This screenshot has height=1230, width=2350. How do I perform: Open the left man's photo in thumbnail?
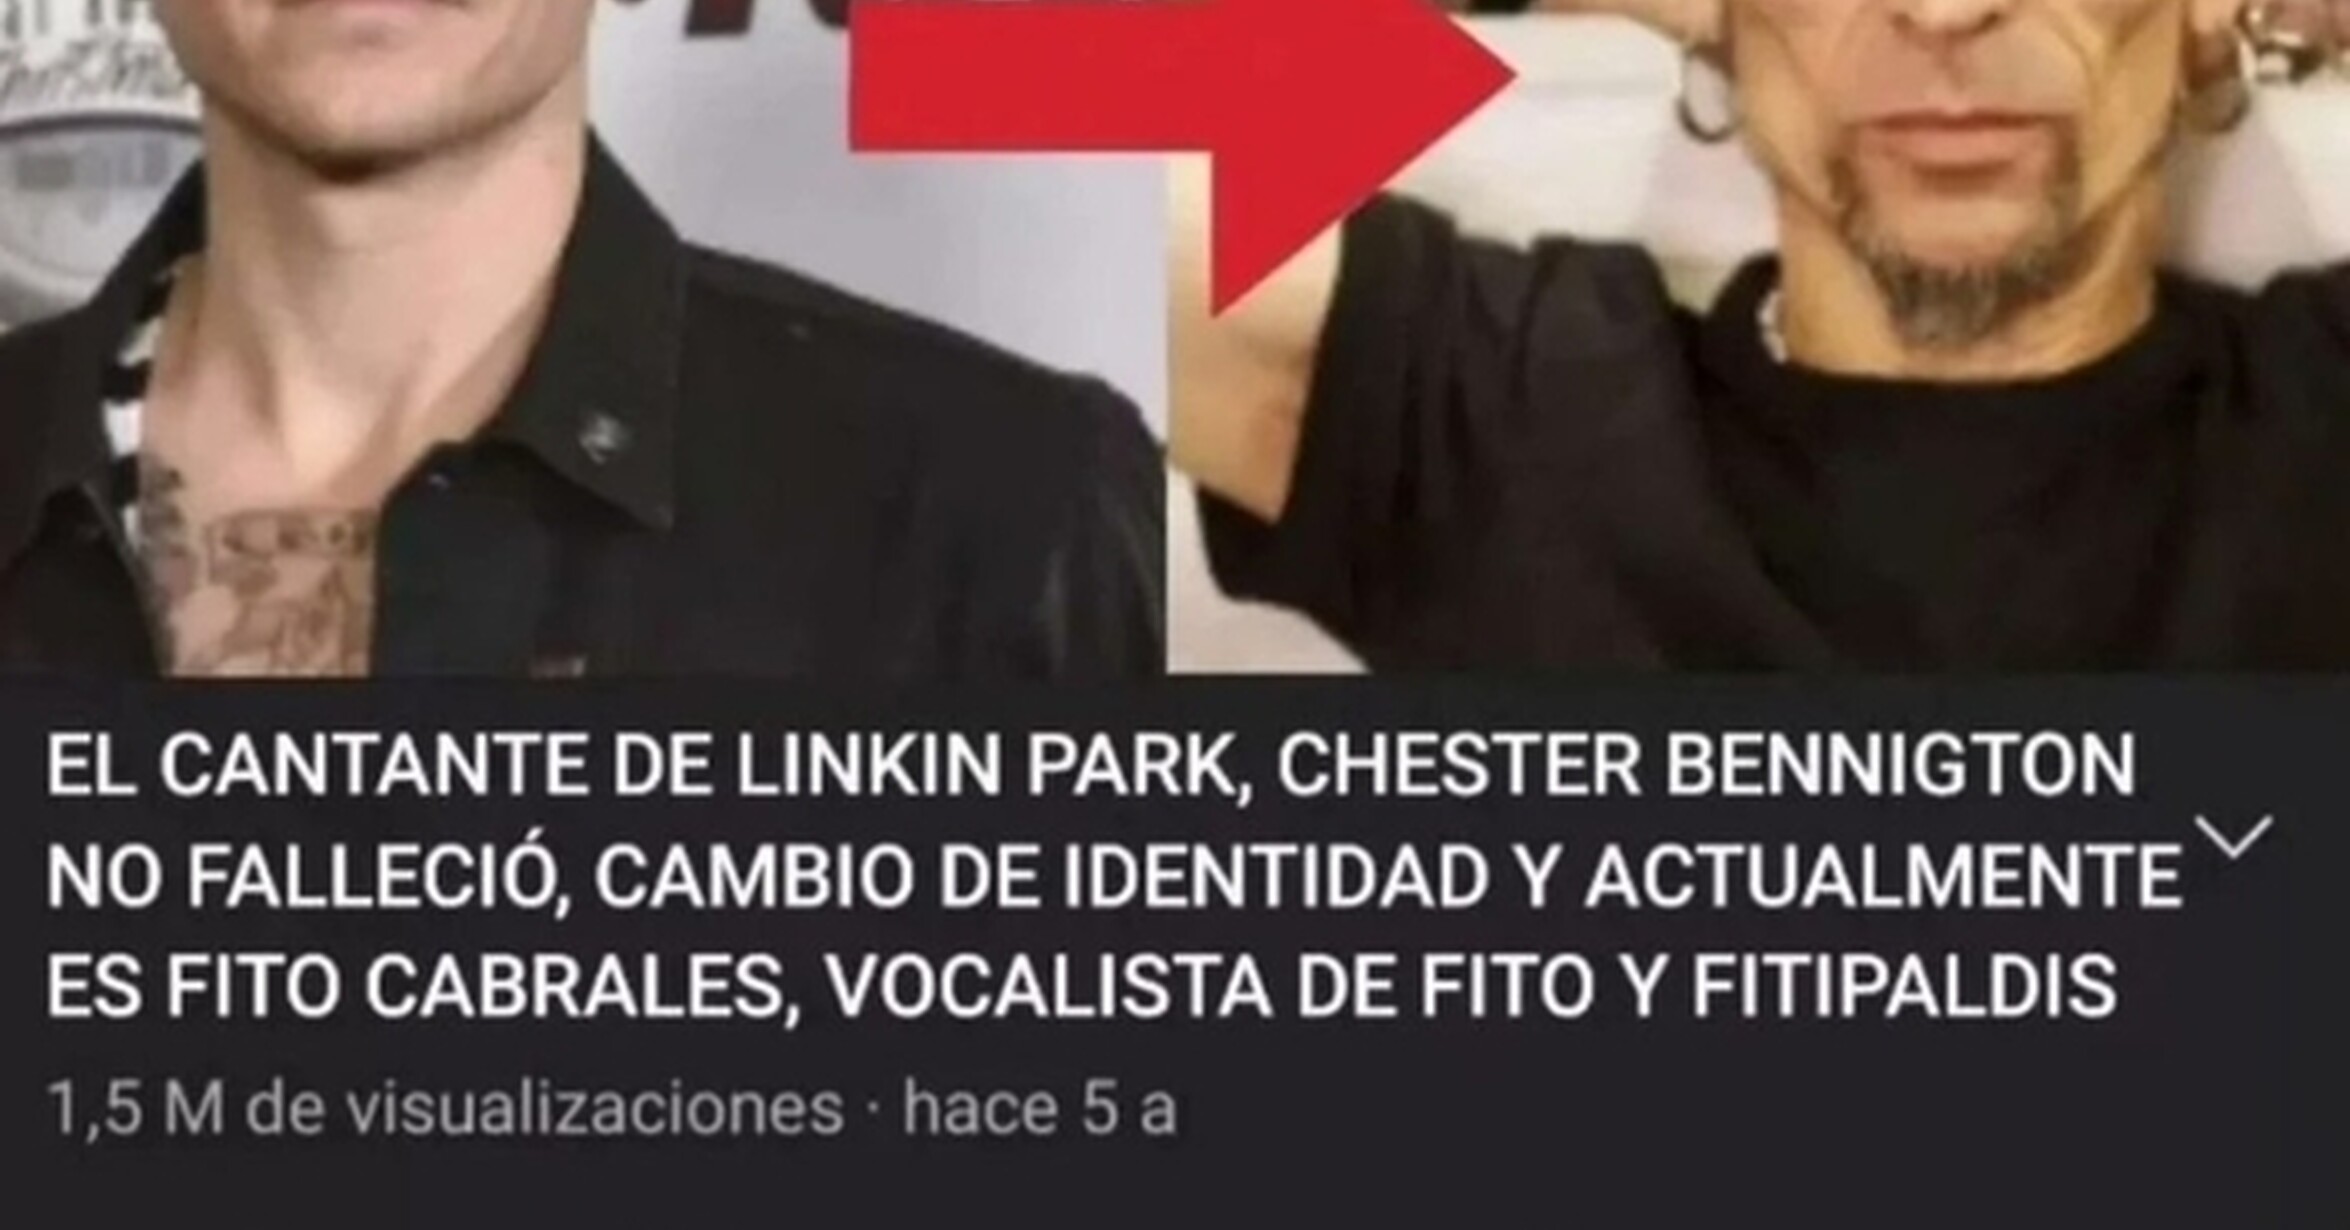click(580, 337)
